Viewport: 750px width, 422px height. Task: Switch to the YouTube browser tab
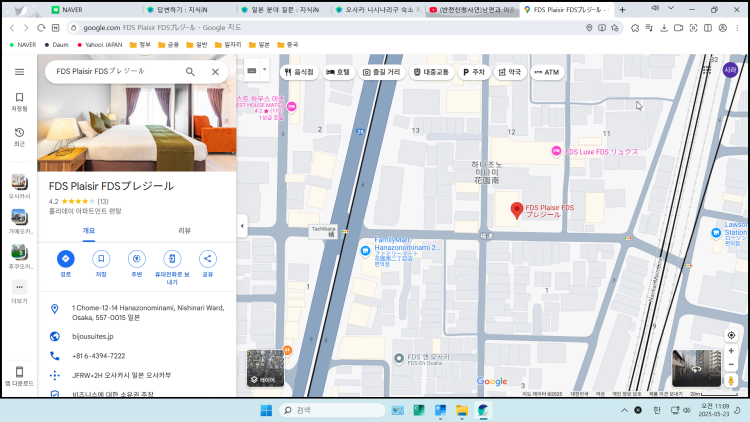pos(472,10)
